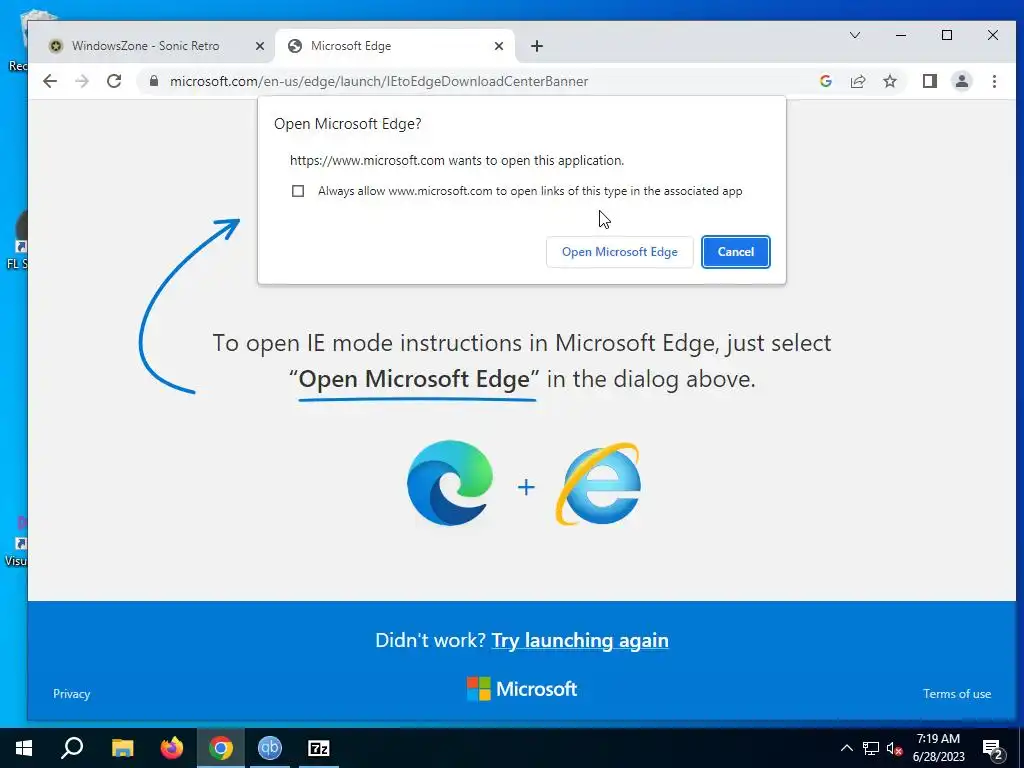Click the forward navigation arrow

click(x=82, y=81)
